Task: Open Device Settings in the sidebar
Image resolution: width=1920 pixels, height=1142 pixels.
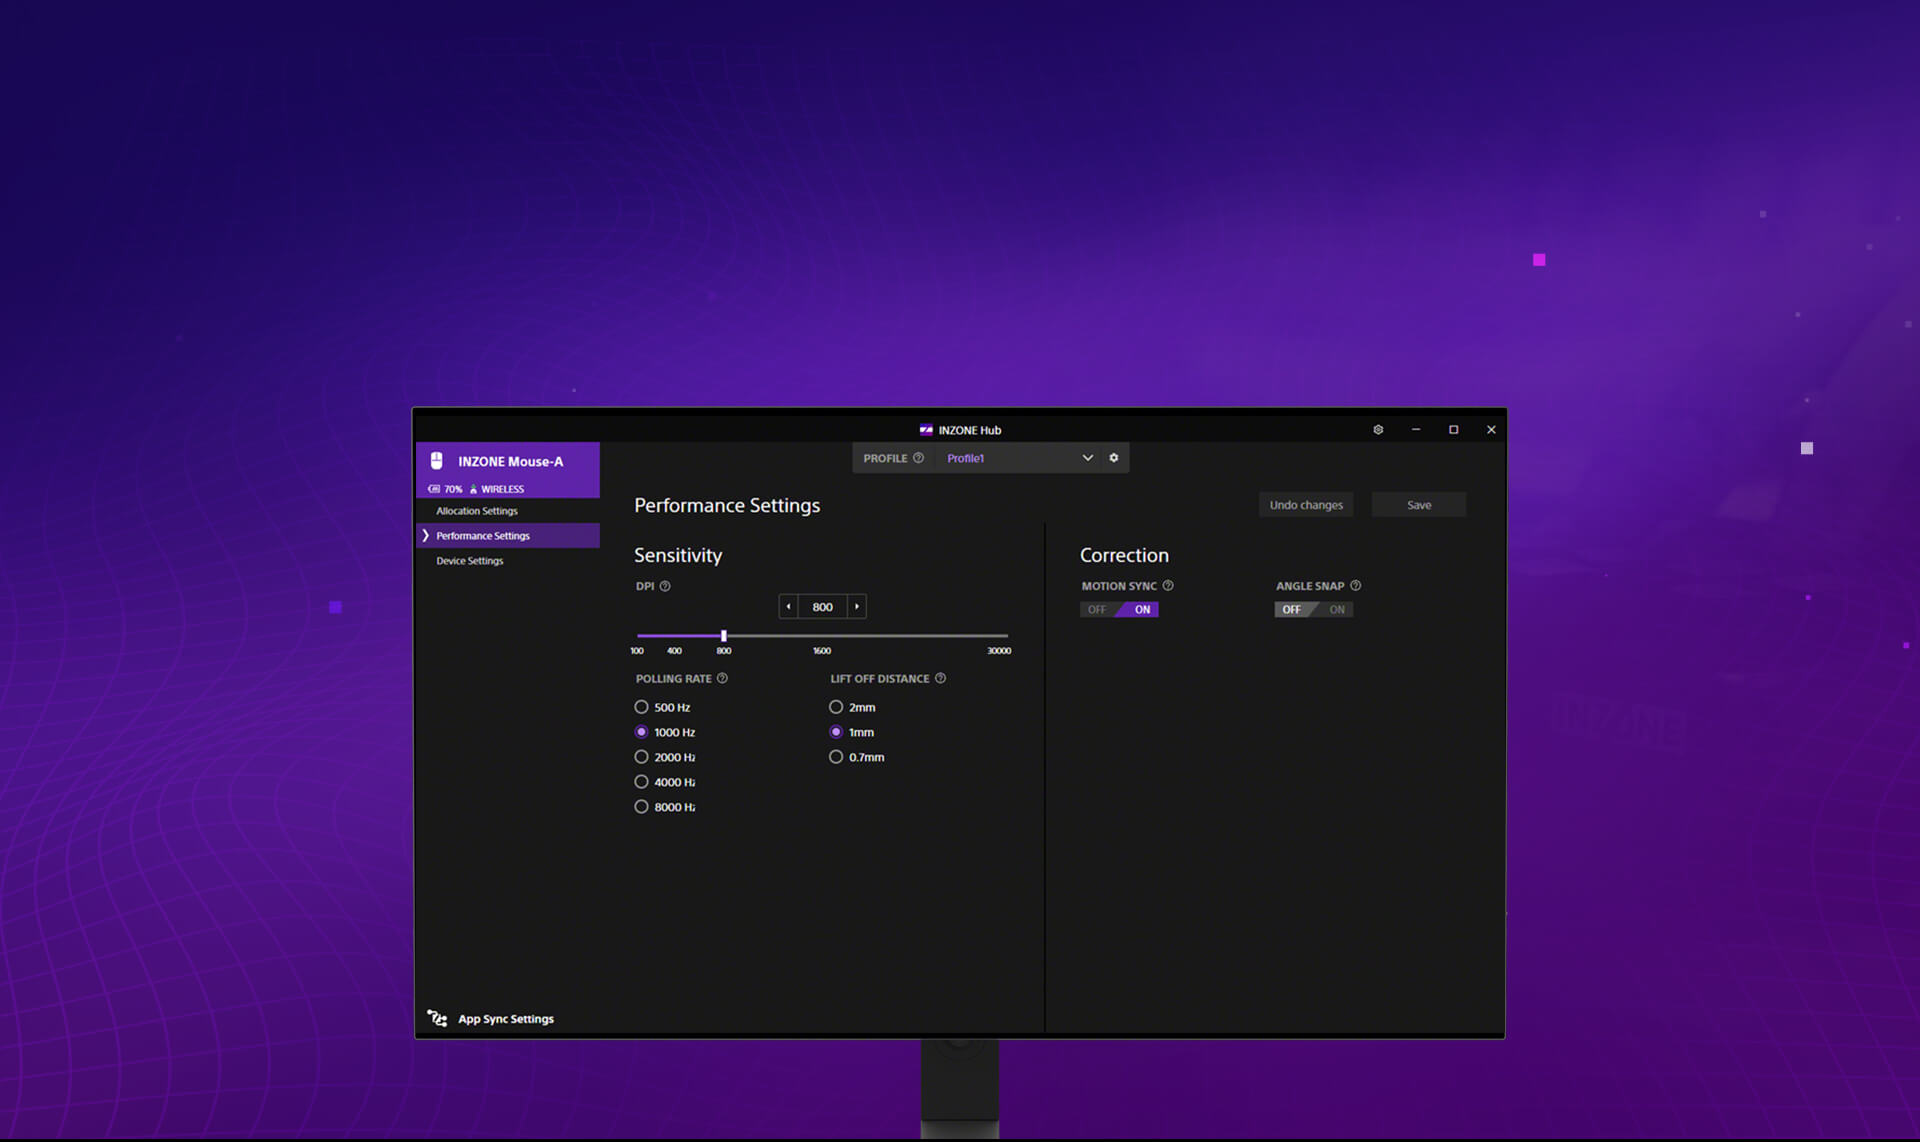Action: point(470,561)
